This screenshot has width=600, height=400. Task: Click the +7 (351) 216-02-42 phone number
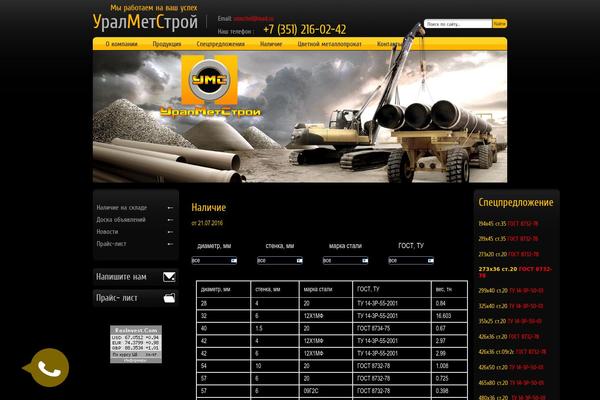pyautogui.click(x=305, y=29)
